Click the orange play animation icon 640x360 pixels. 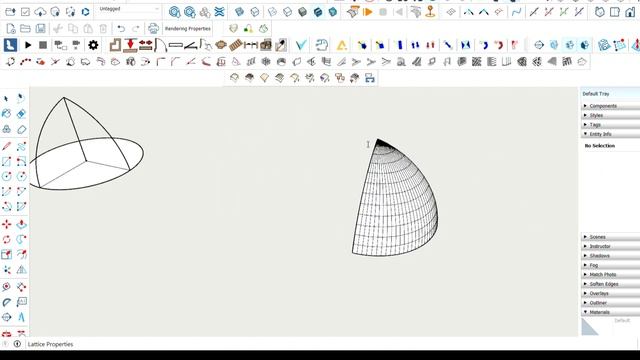coord(368,12)
